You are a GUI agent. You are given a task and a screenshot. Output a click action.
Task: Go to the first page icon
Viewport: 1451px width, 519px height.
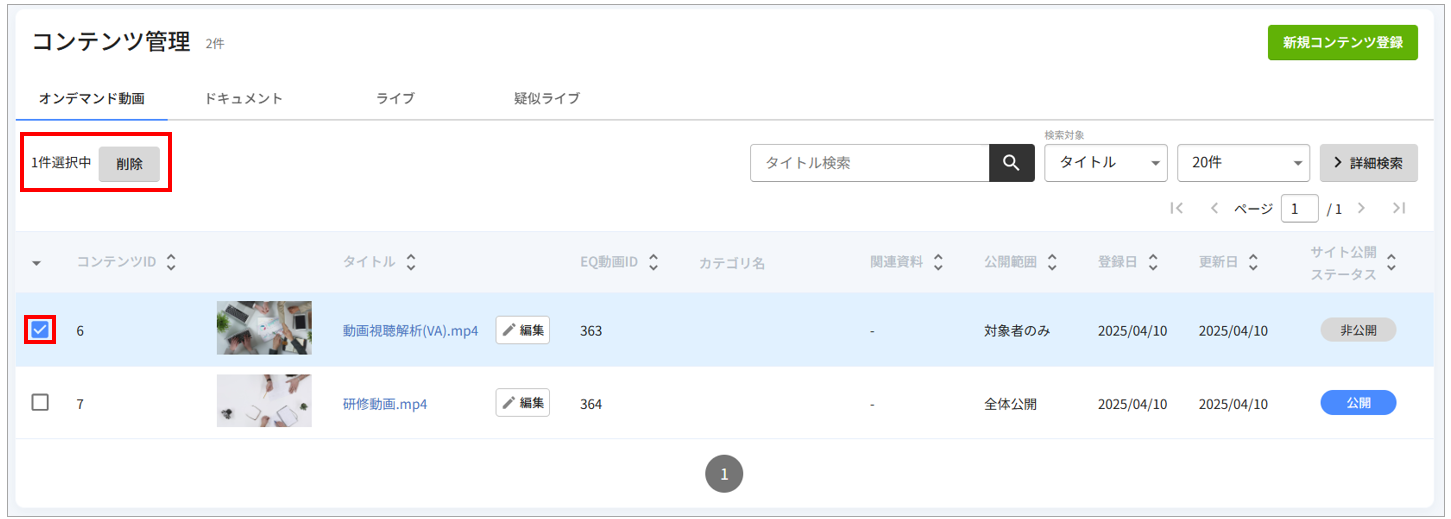[1176, 208]
